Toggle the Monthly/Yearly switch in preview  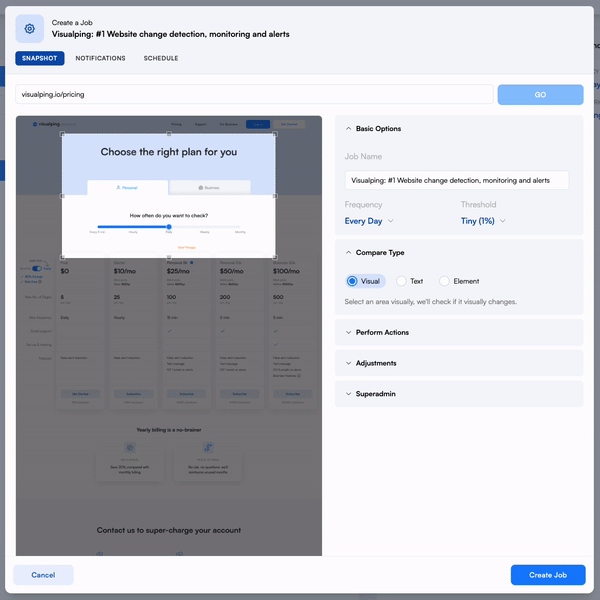[x=37, y=269]
